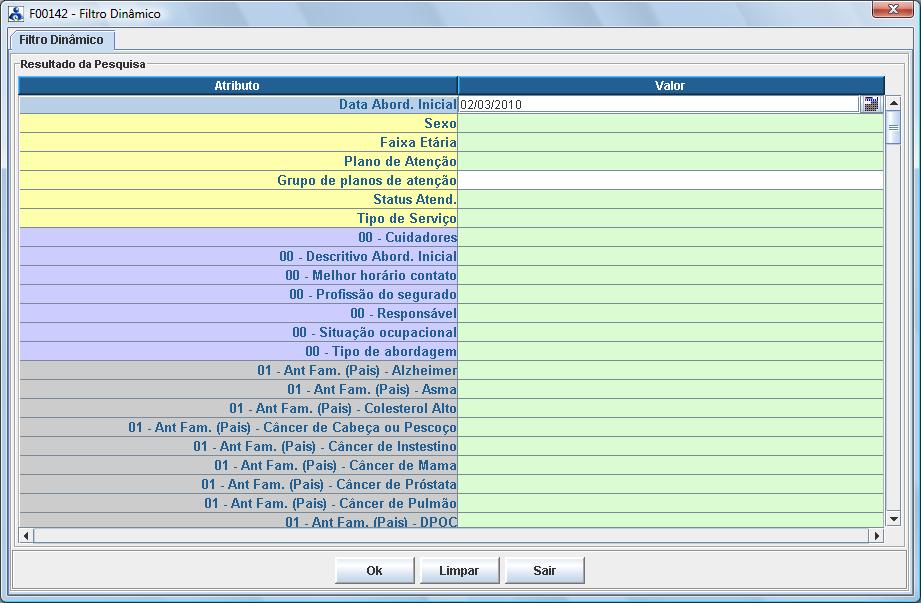Image resolution: width=921 pixels, height=603 pixels.
Task: Click the Valor column header
Action: click(670, 86)
